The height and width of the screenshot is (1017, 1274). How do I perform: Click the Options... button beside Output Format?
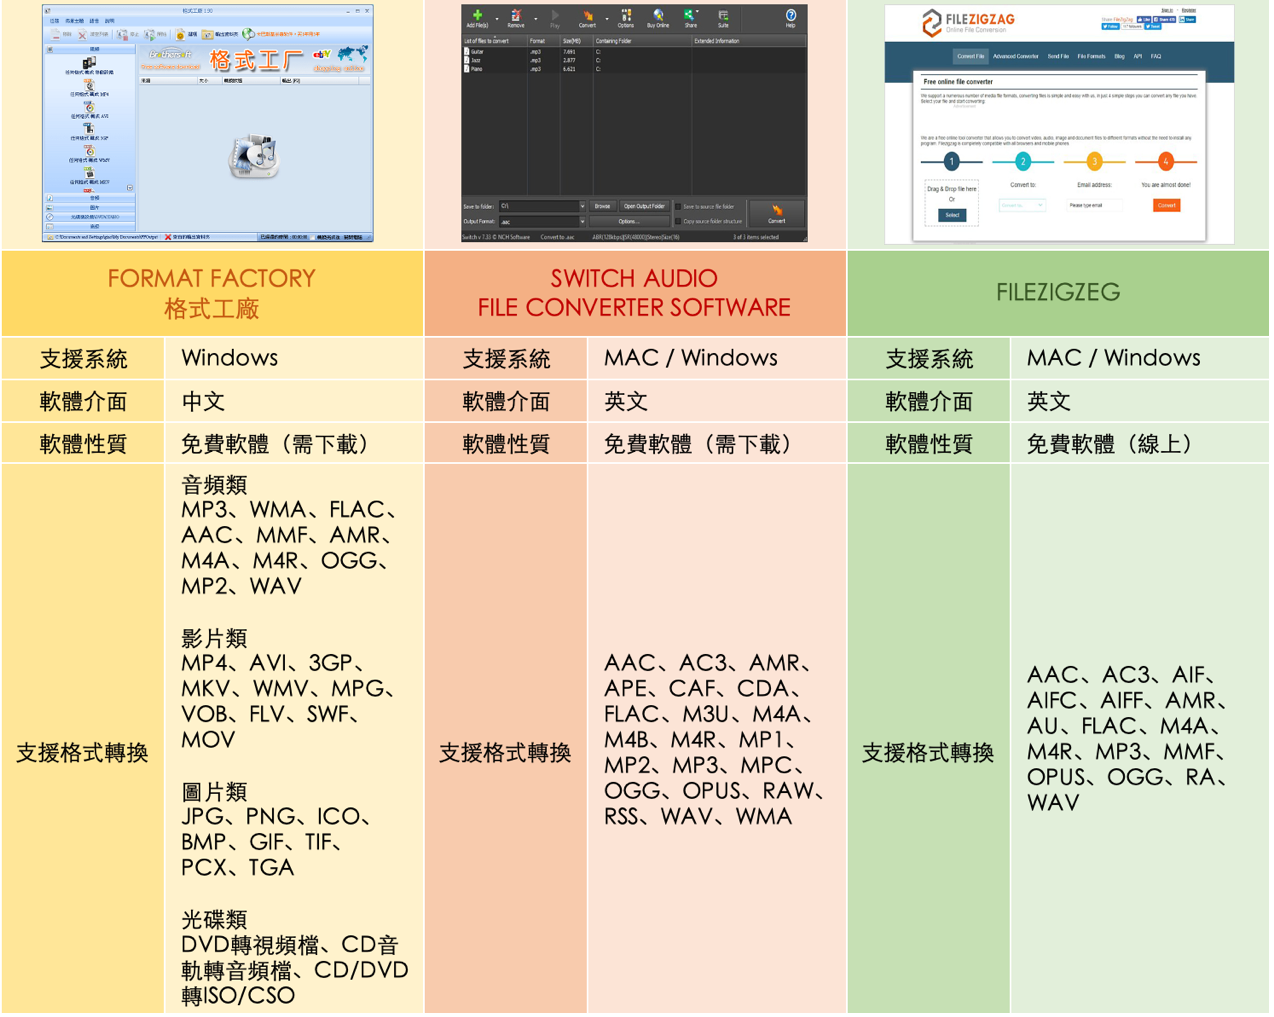(x=628, y=221)
